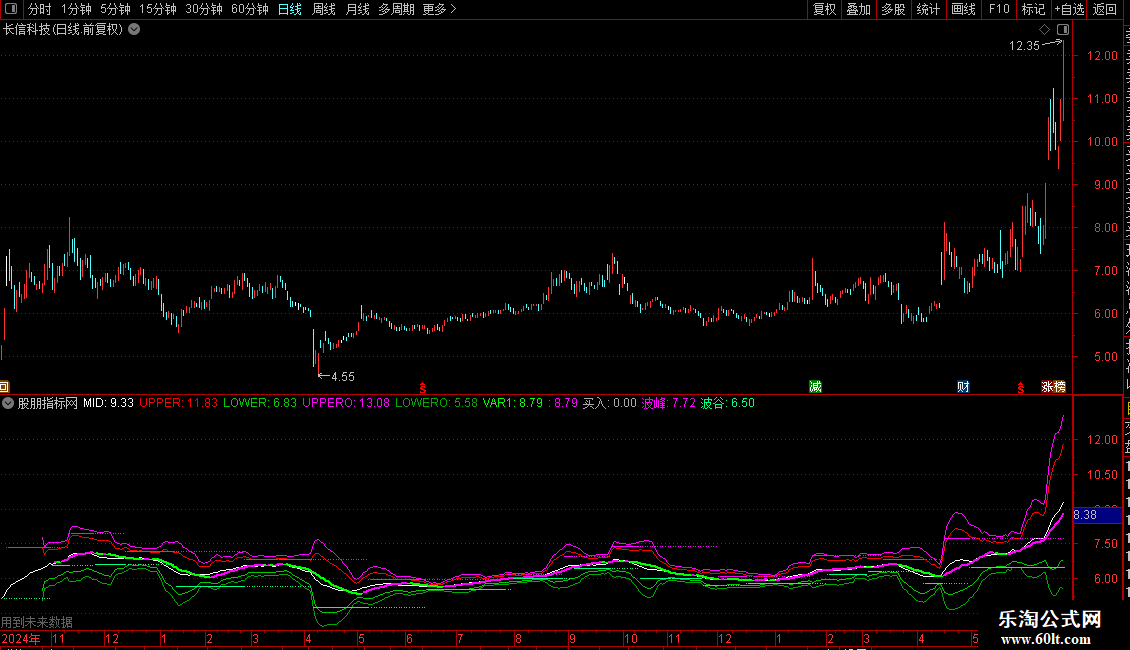The height and width of the screenshot is (650, 1130).
Task: Click the 波峰: 7.72 value
Action: [x=669, y=404]
